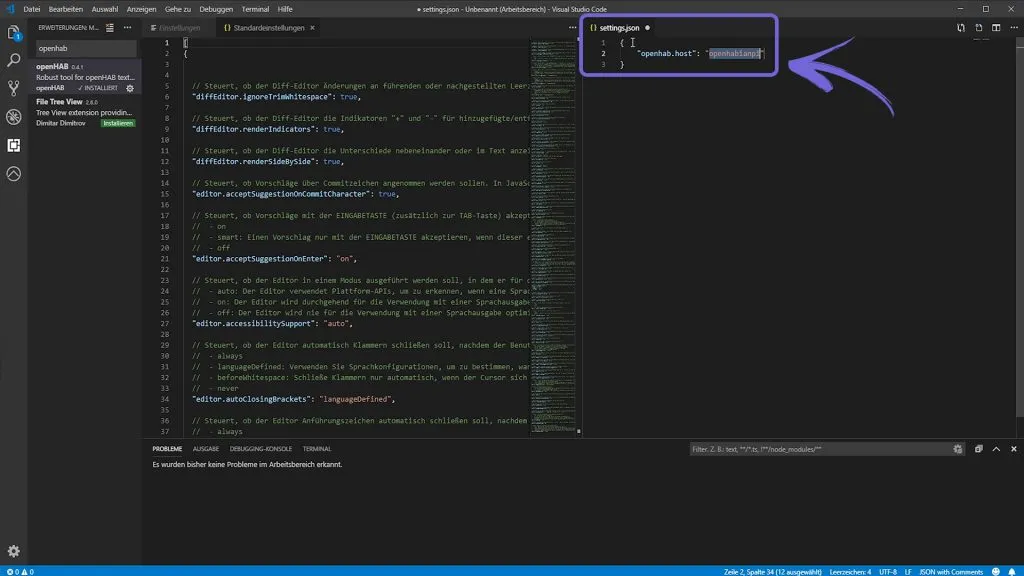The width and height of the screenshot is (1024, 576).
Task: Close the Standardeinstellungen tab
Action: click(312, 27)
